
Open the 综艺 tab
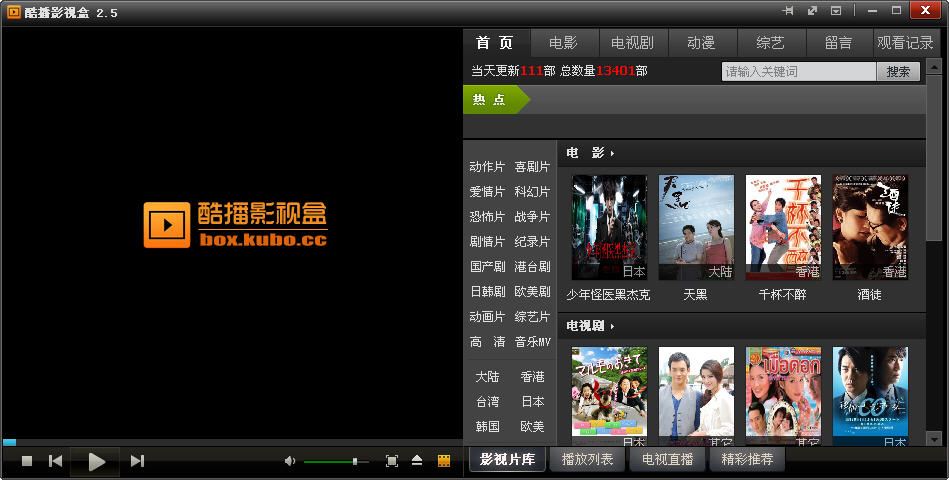(x=771, y=42)
